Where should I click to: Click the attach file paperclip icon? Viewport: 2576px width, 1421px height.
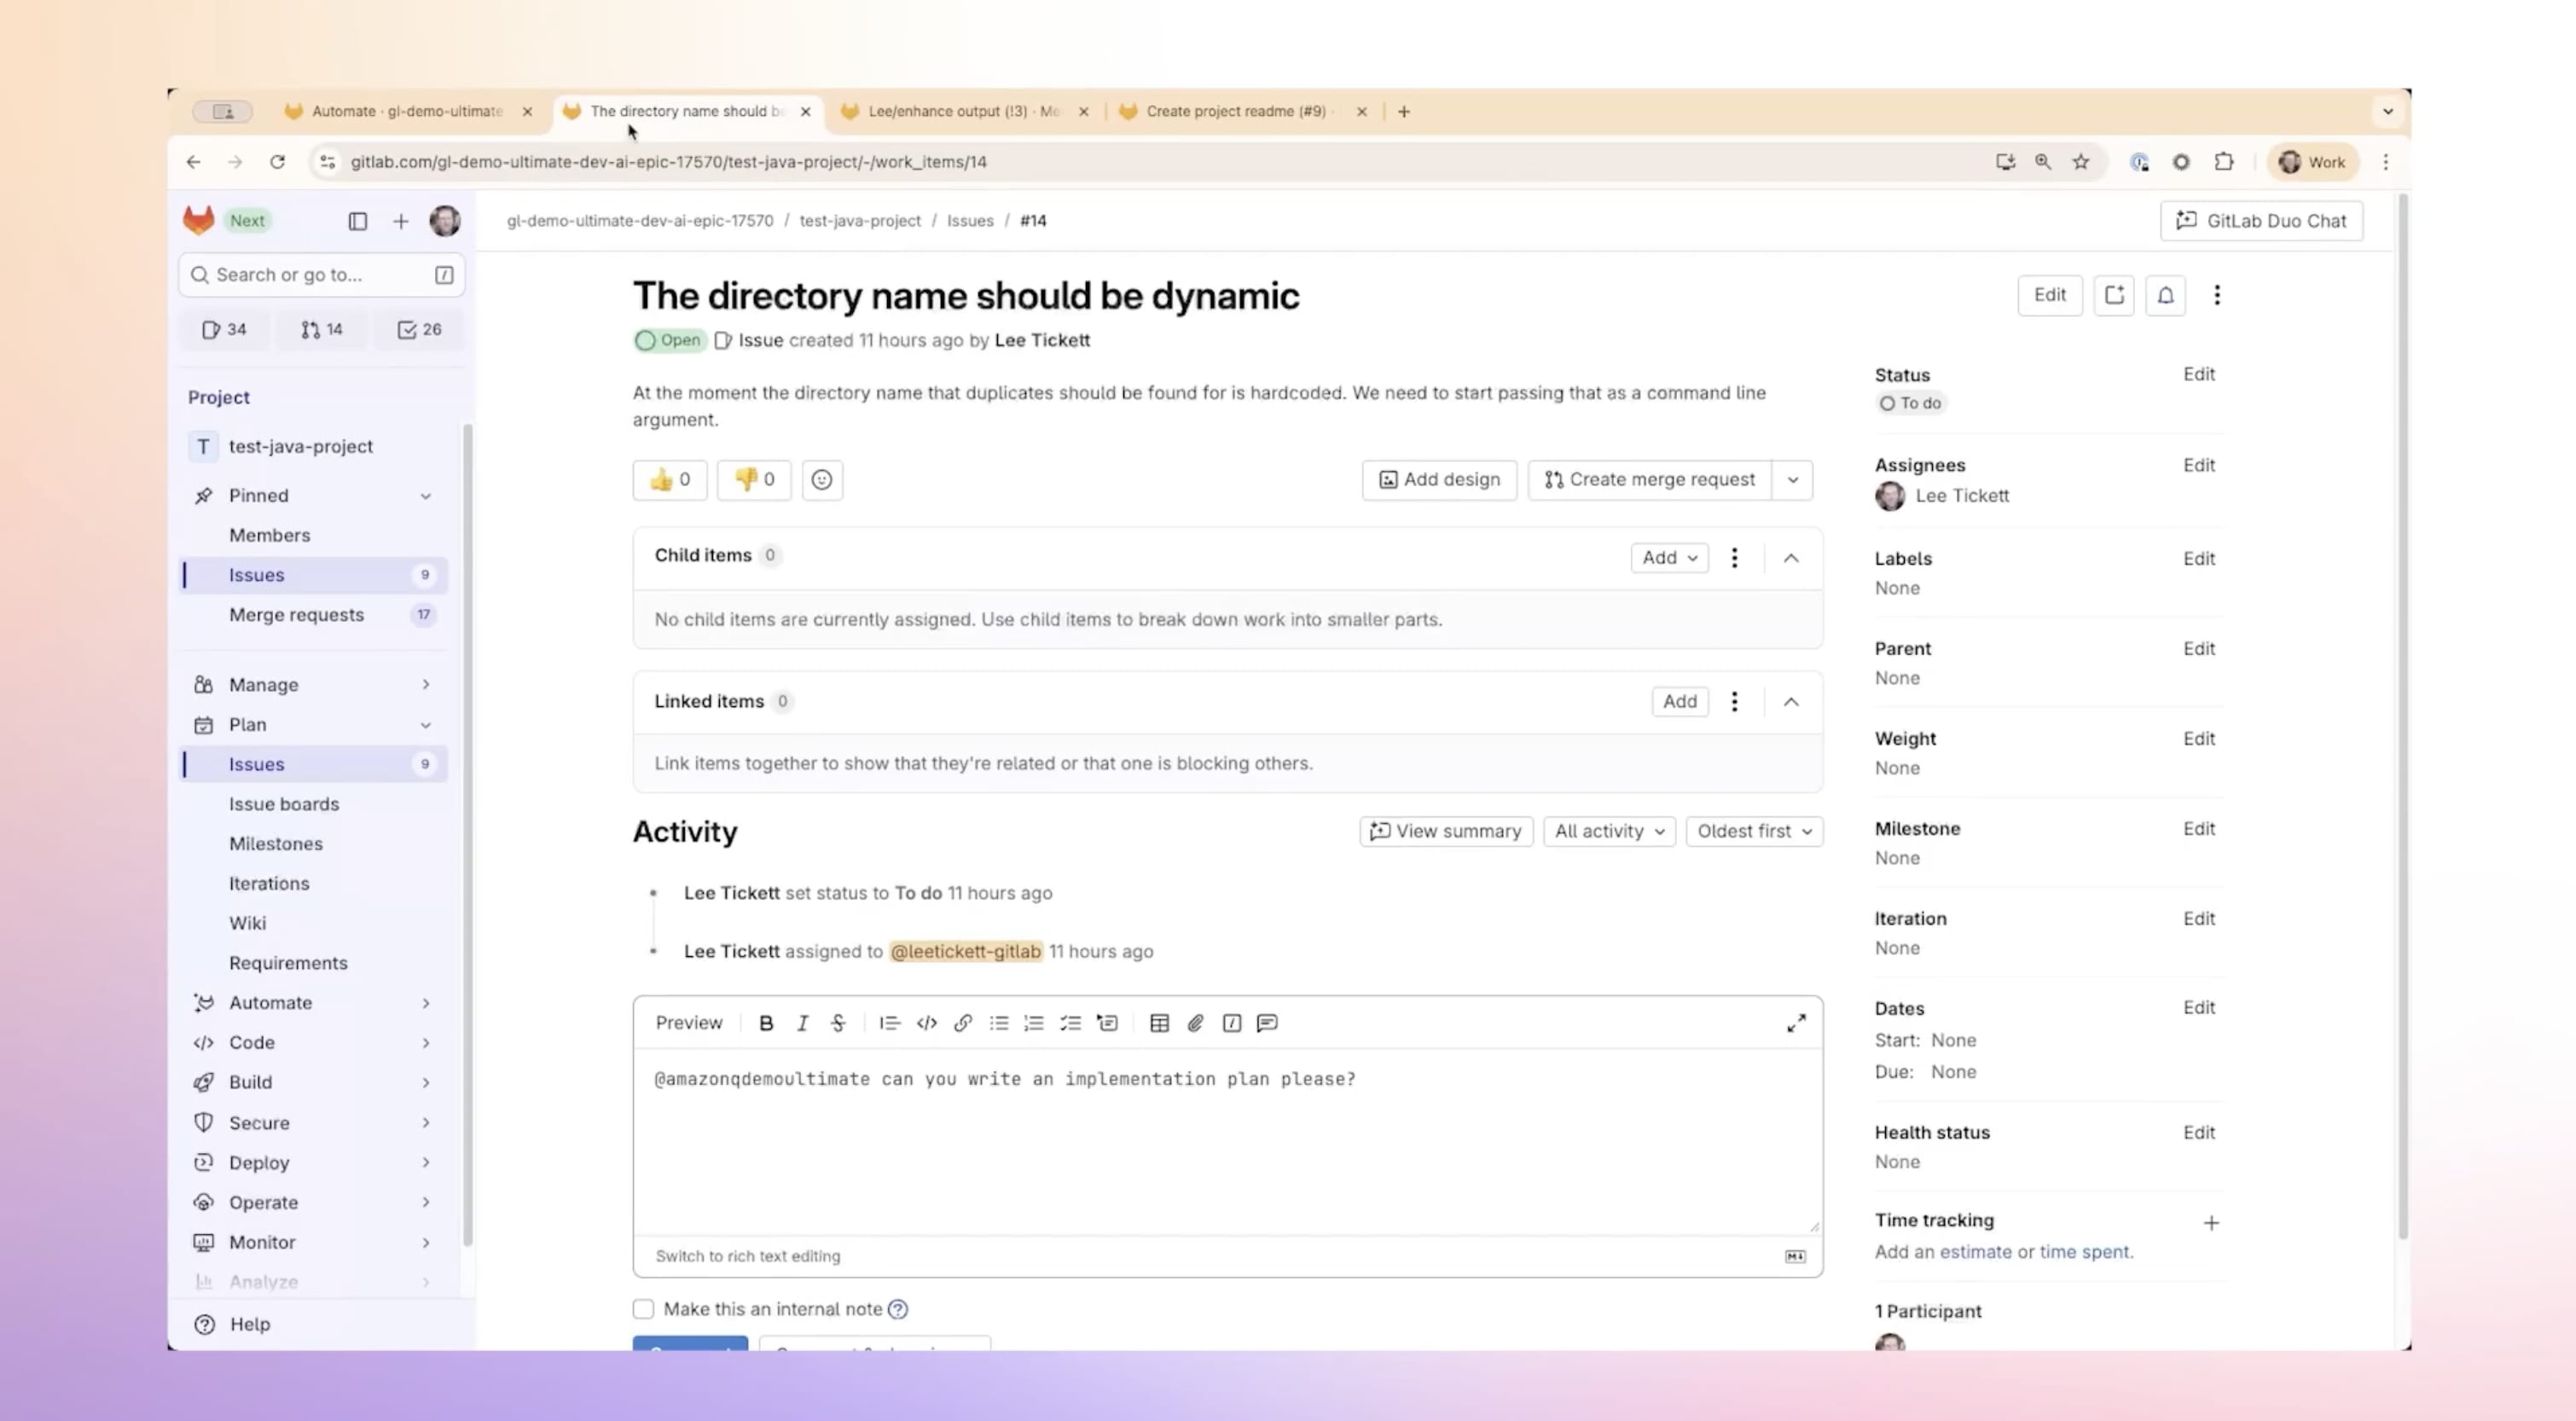click(x=1195, y=1023)
